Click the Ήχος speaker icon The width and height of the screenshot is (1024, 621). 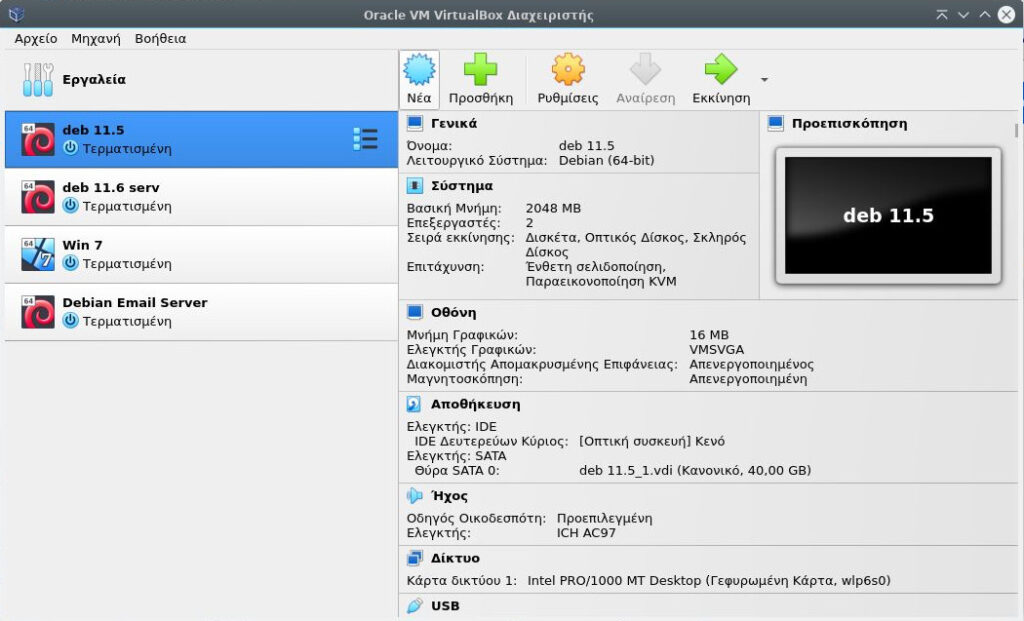tap(415, 496)
